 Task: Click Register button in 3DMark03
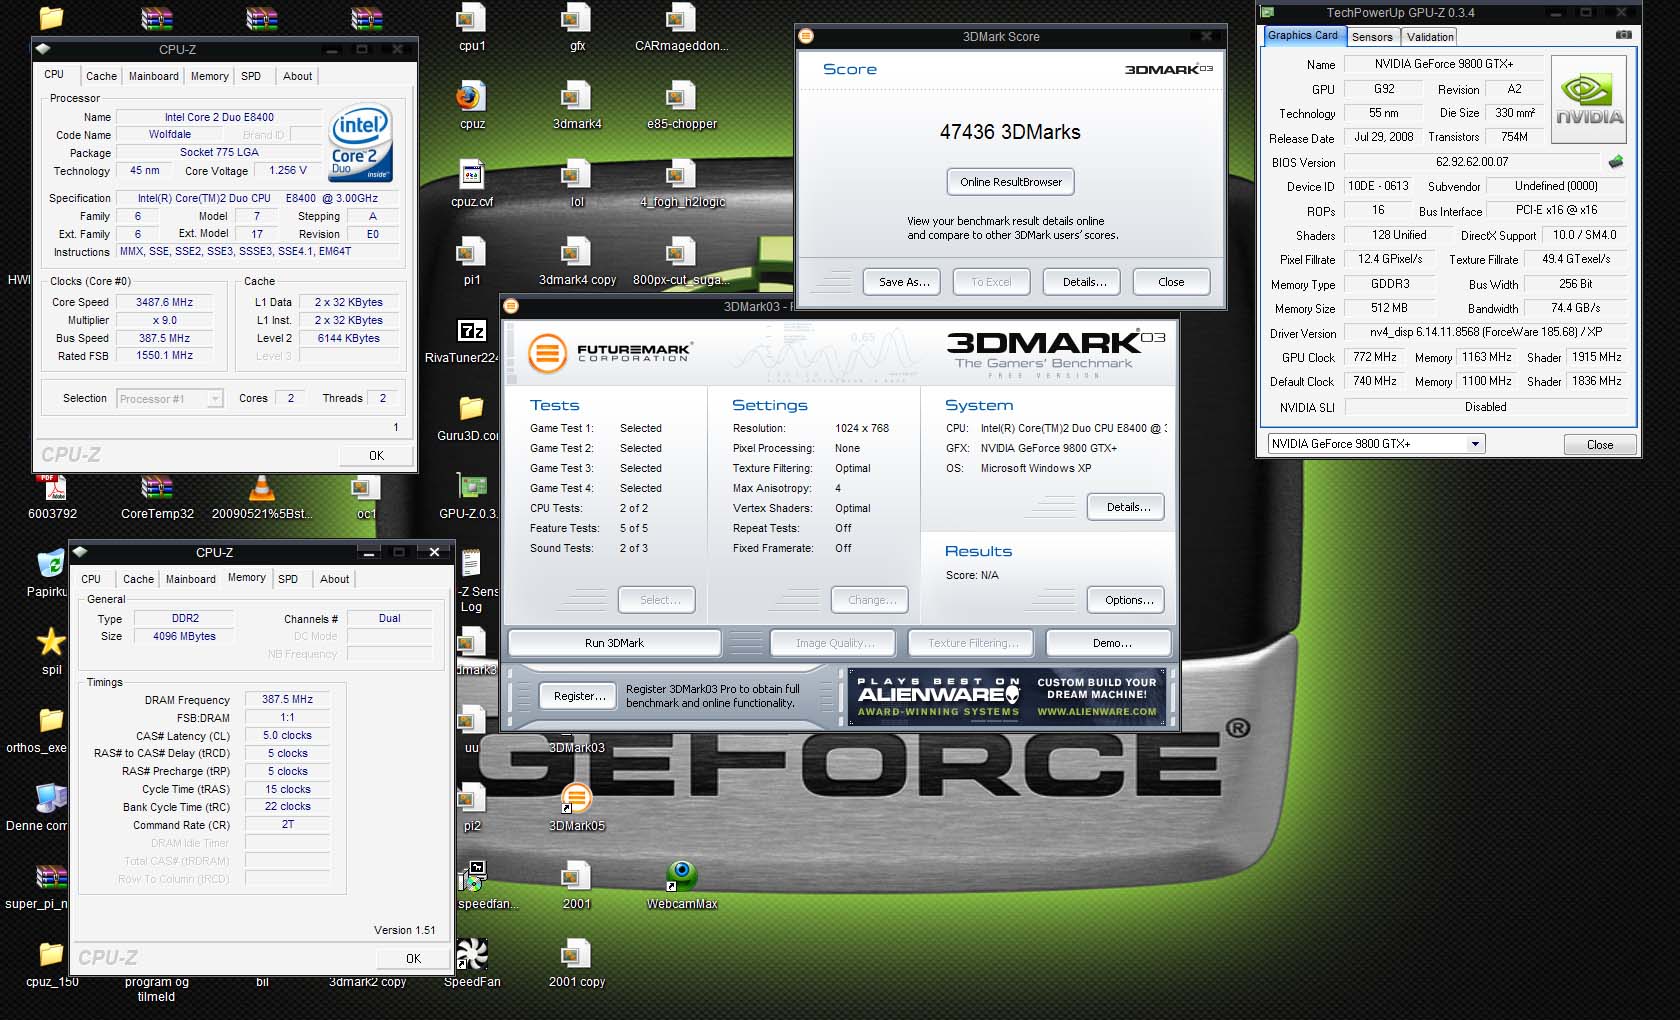point(580,696)
